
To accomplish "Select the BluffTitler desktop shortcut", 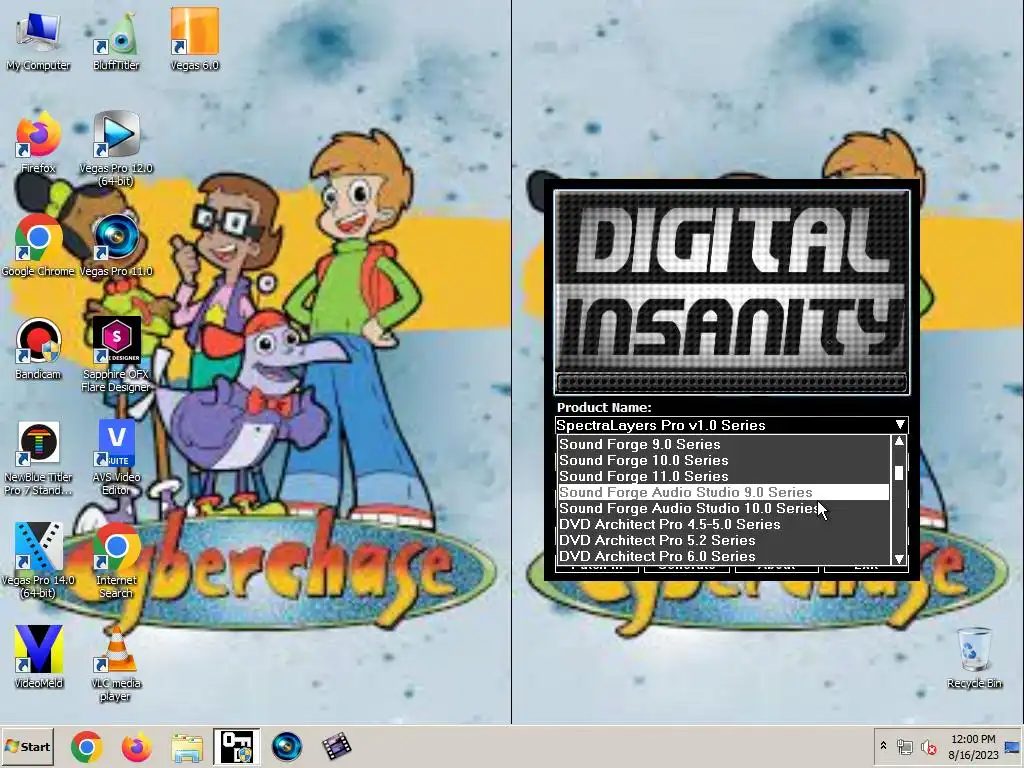I will [x=116, y=40].
